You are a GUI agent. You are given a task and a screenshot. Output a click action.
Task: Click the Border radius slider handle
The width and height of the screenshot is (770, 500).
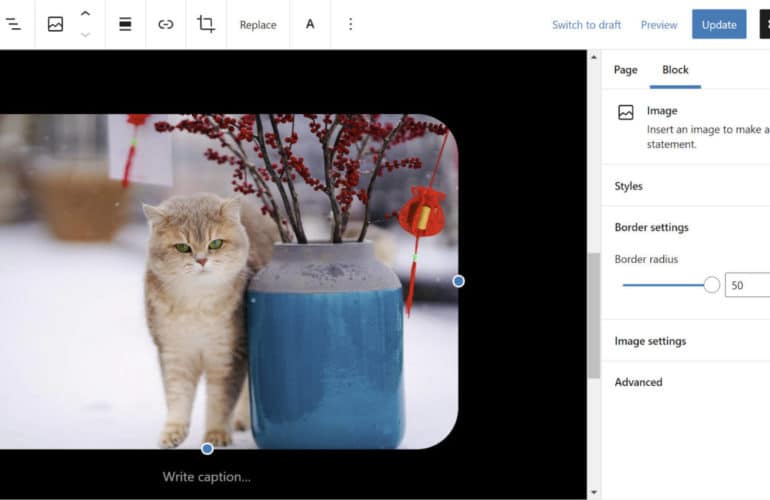(x=712, y=285)
